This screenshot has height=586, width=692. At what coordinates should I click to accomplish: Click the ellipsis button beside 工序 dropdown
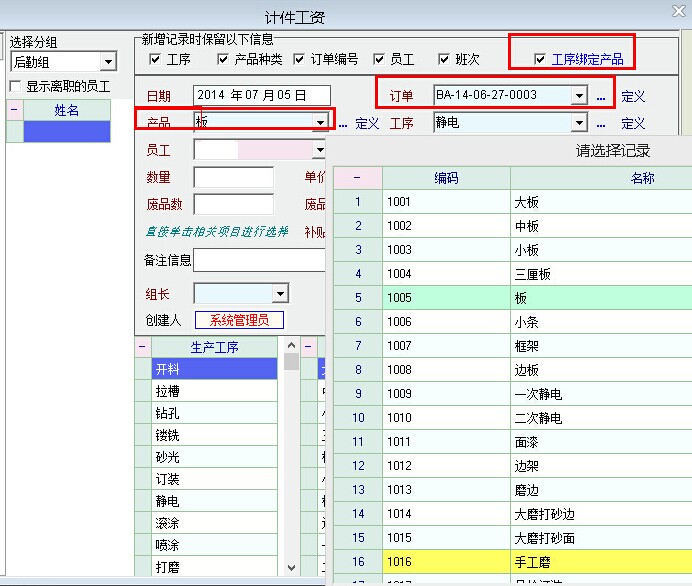pyautogui.click(x=601, y=123)
